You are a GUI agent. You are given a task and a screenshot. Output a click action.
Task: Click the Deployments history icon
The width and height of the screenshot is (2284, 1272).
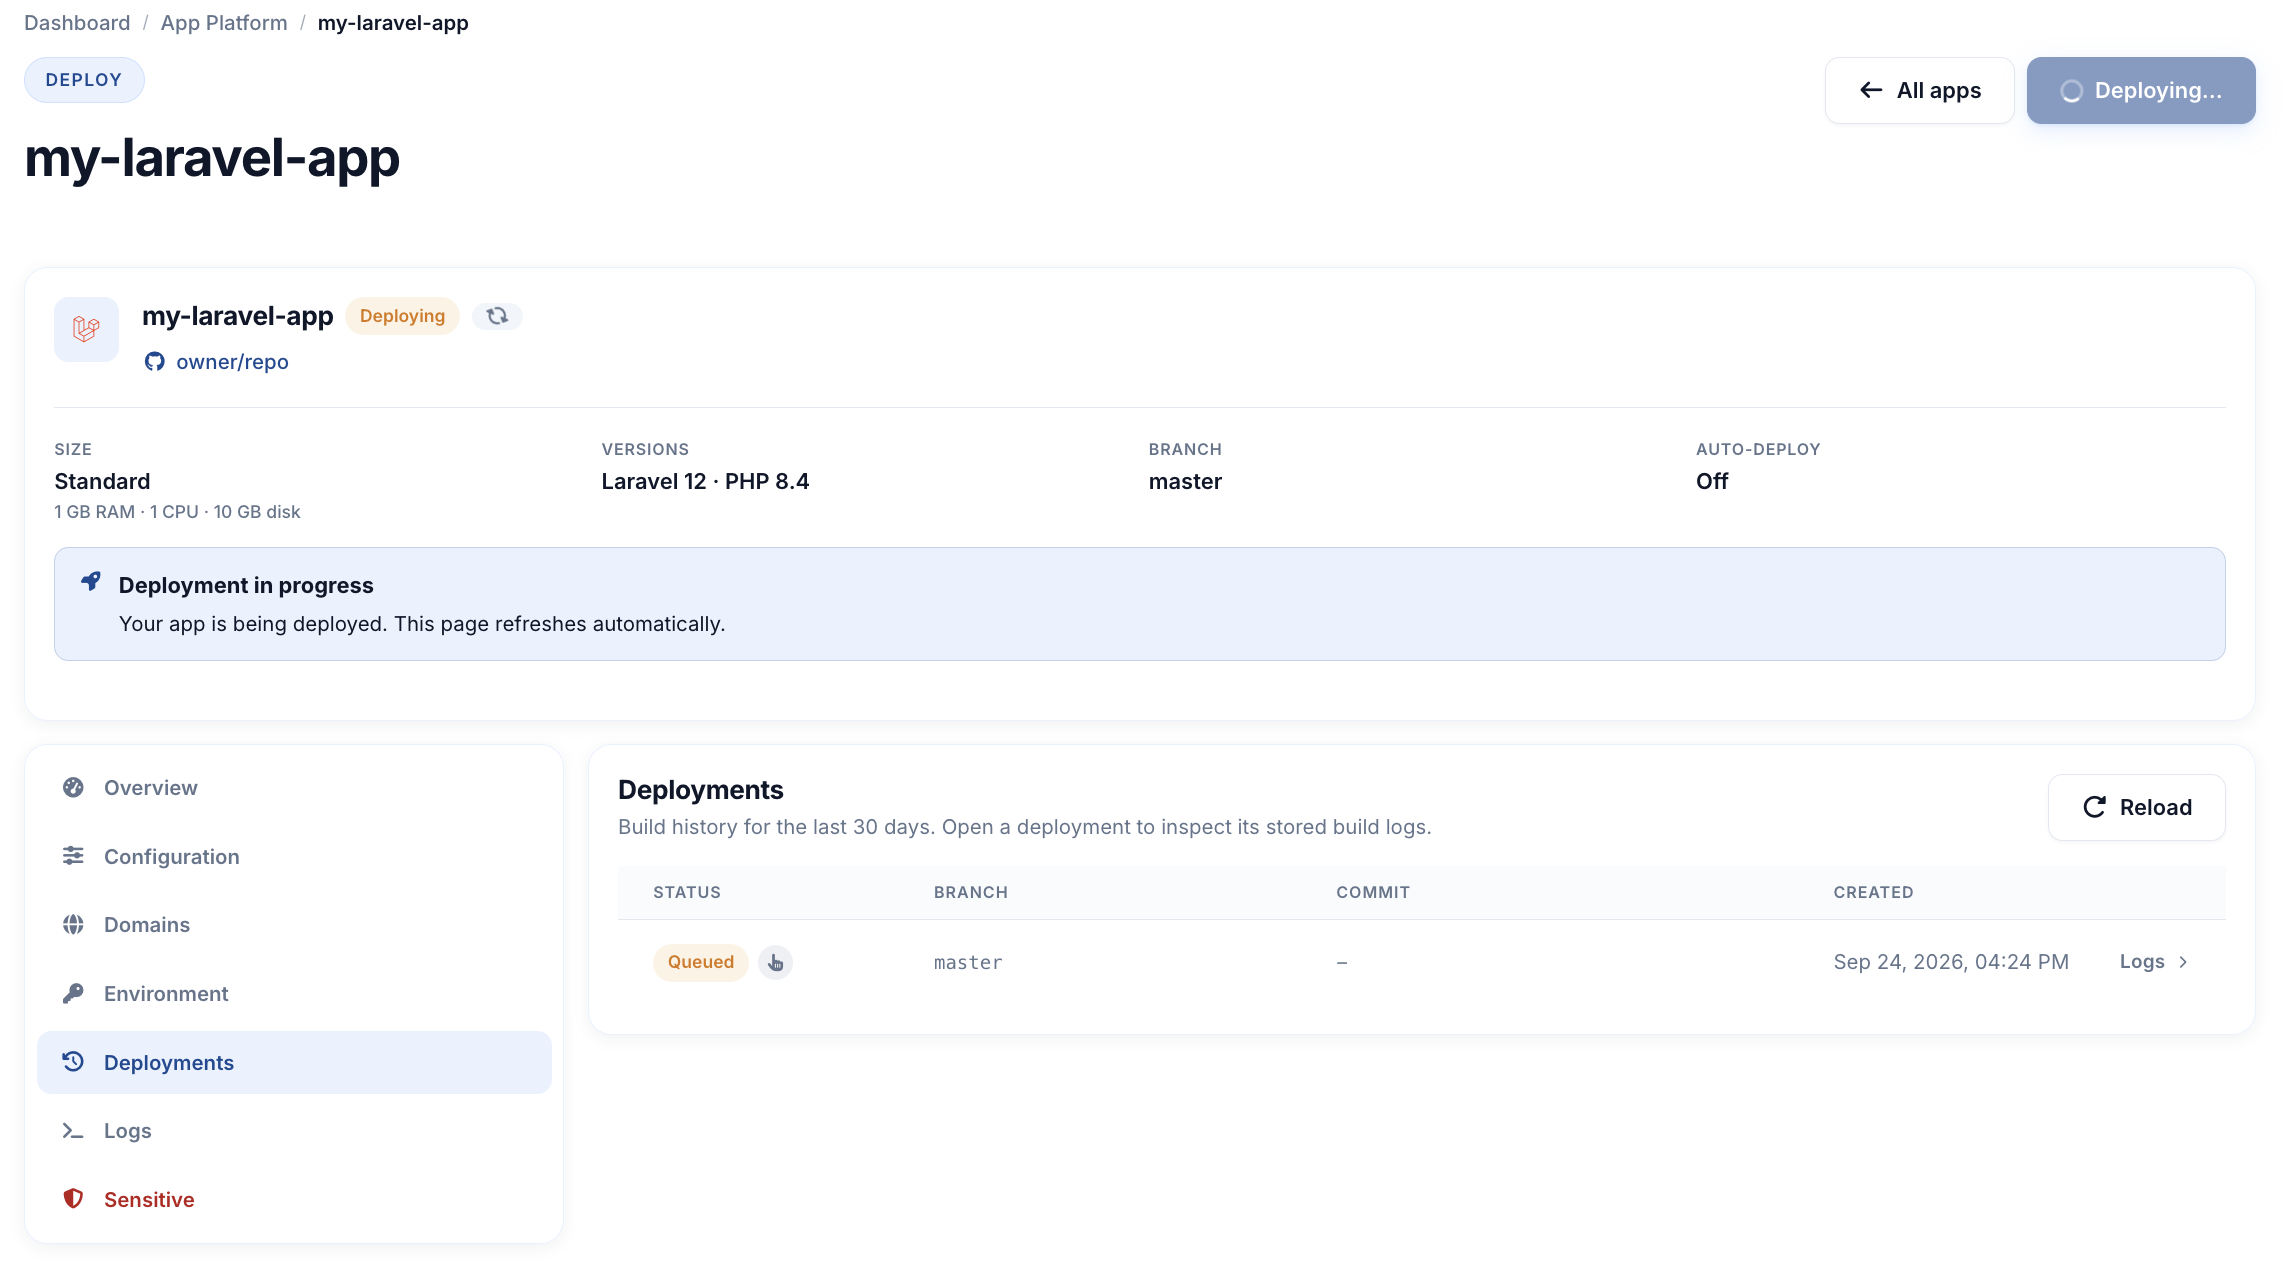tap(73, 1062)
